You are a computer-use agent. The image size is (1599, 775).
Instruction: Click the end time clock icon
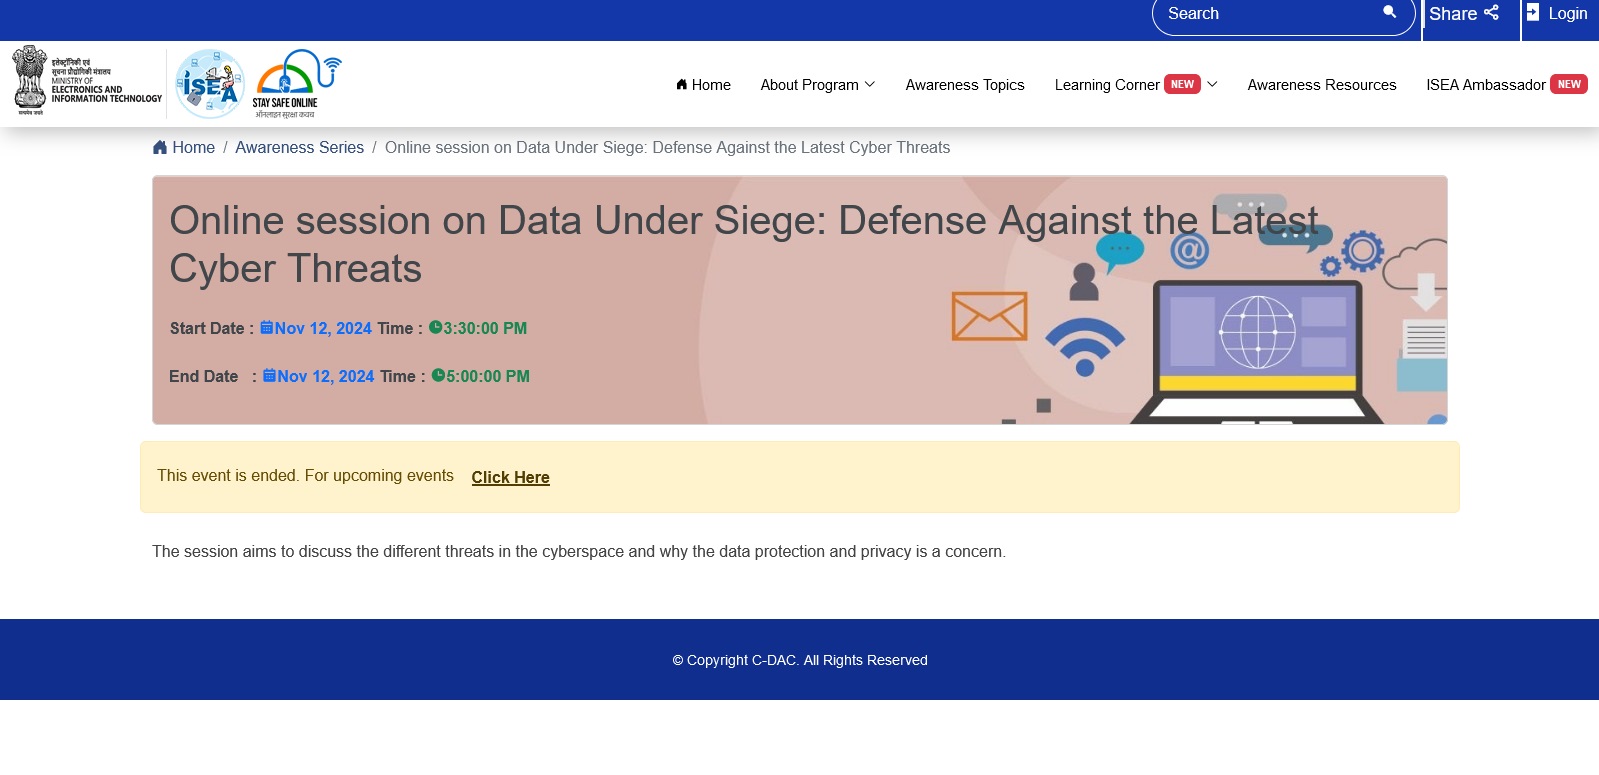438,376
